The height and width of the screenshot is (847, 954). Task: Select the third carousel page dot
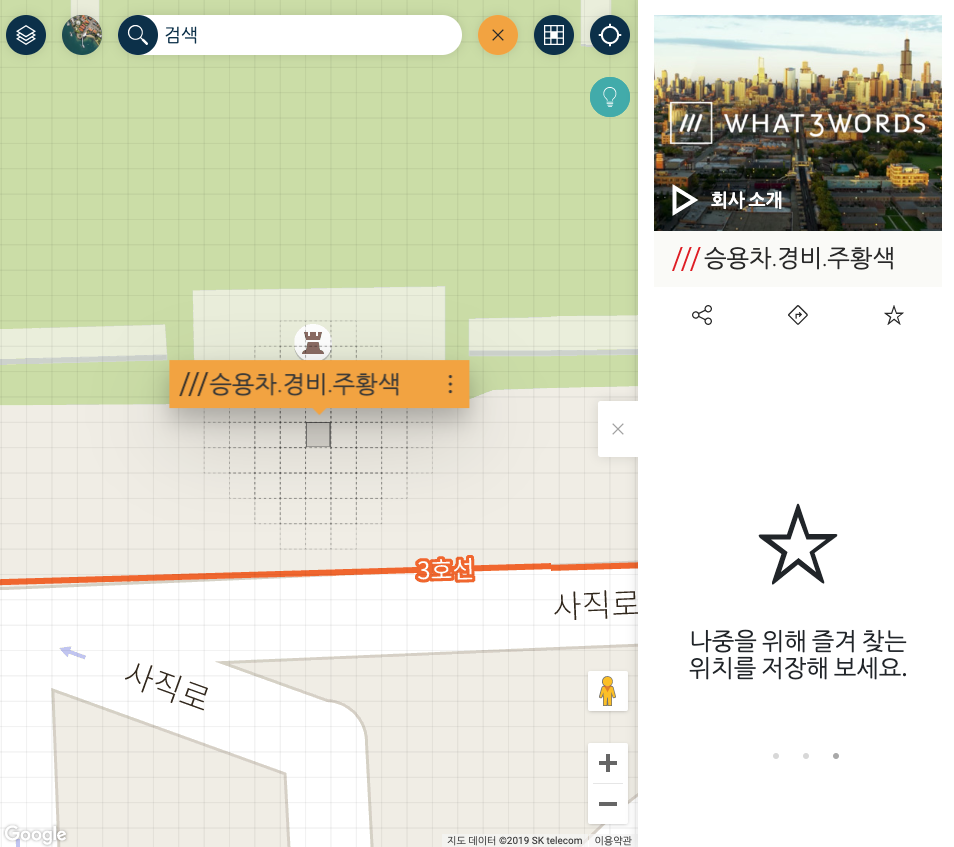tap(836, 756)
